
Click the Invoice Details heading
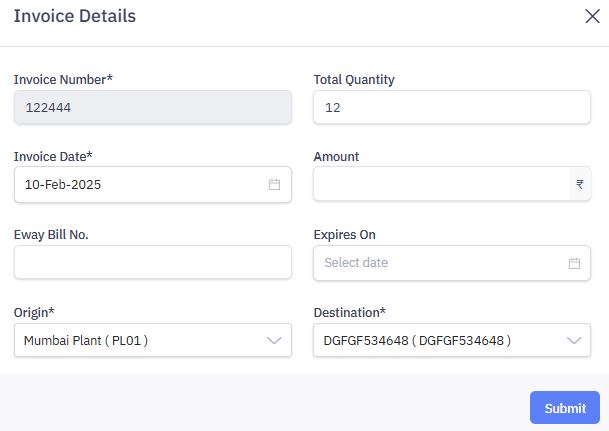click(75, 16)
